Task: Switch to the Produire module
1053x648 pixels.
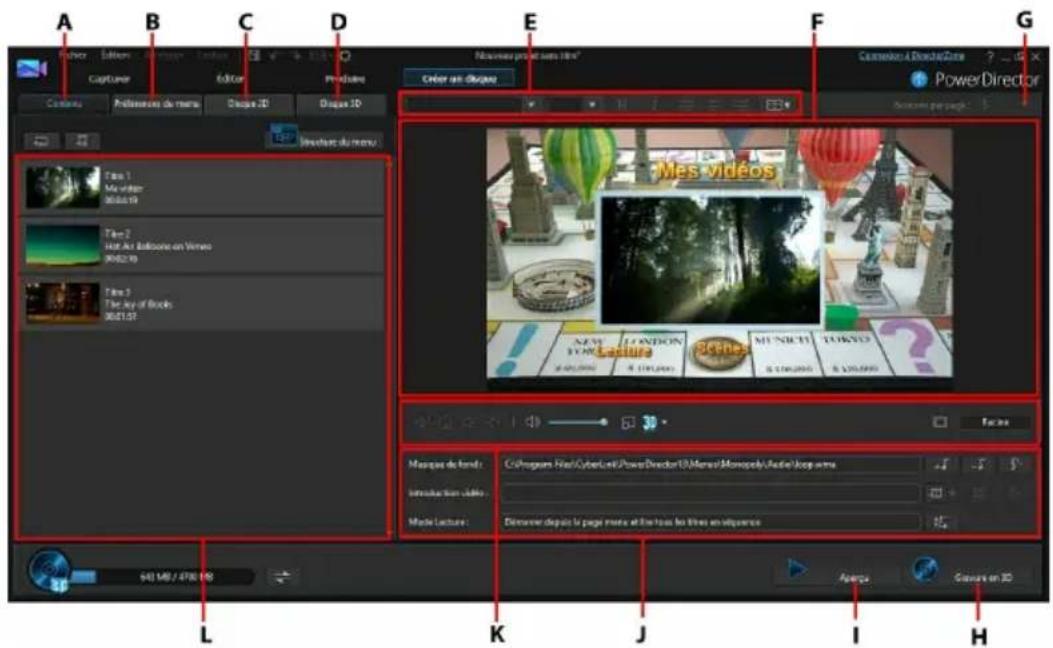Action: pos(345,79)
